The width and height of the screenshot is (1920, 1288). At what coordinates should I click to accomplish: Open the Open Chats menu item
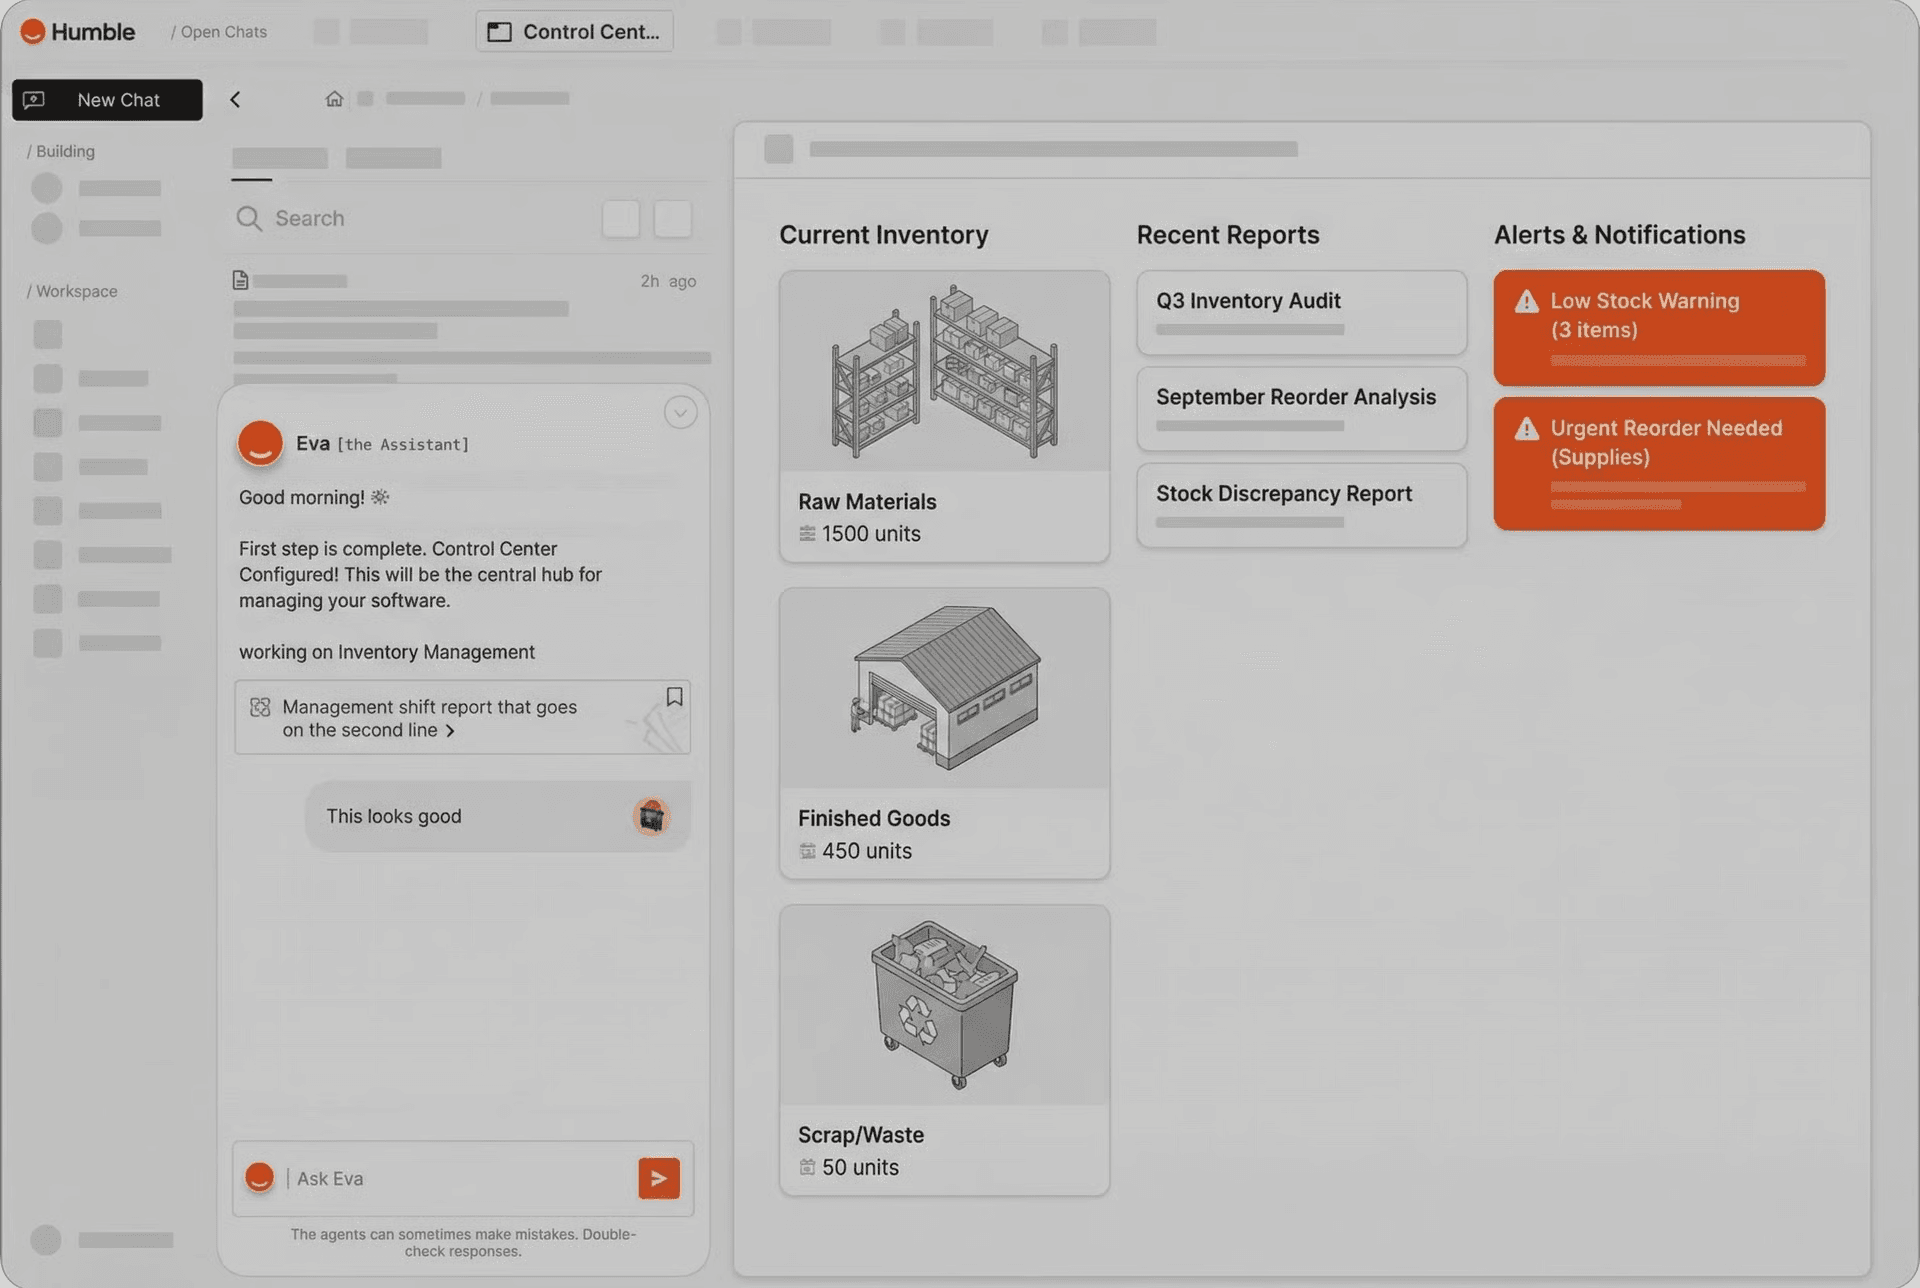[x=223, y=32]
